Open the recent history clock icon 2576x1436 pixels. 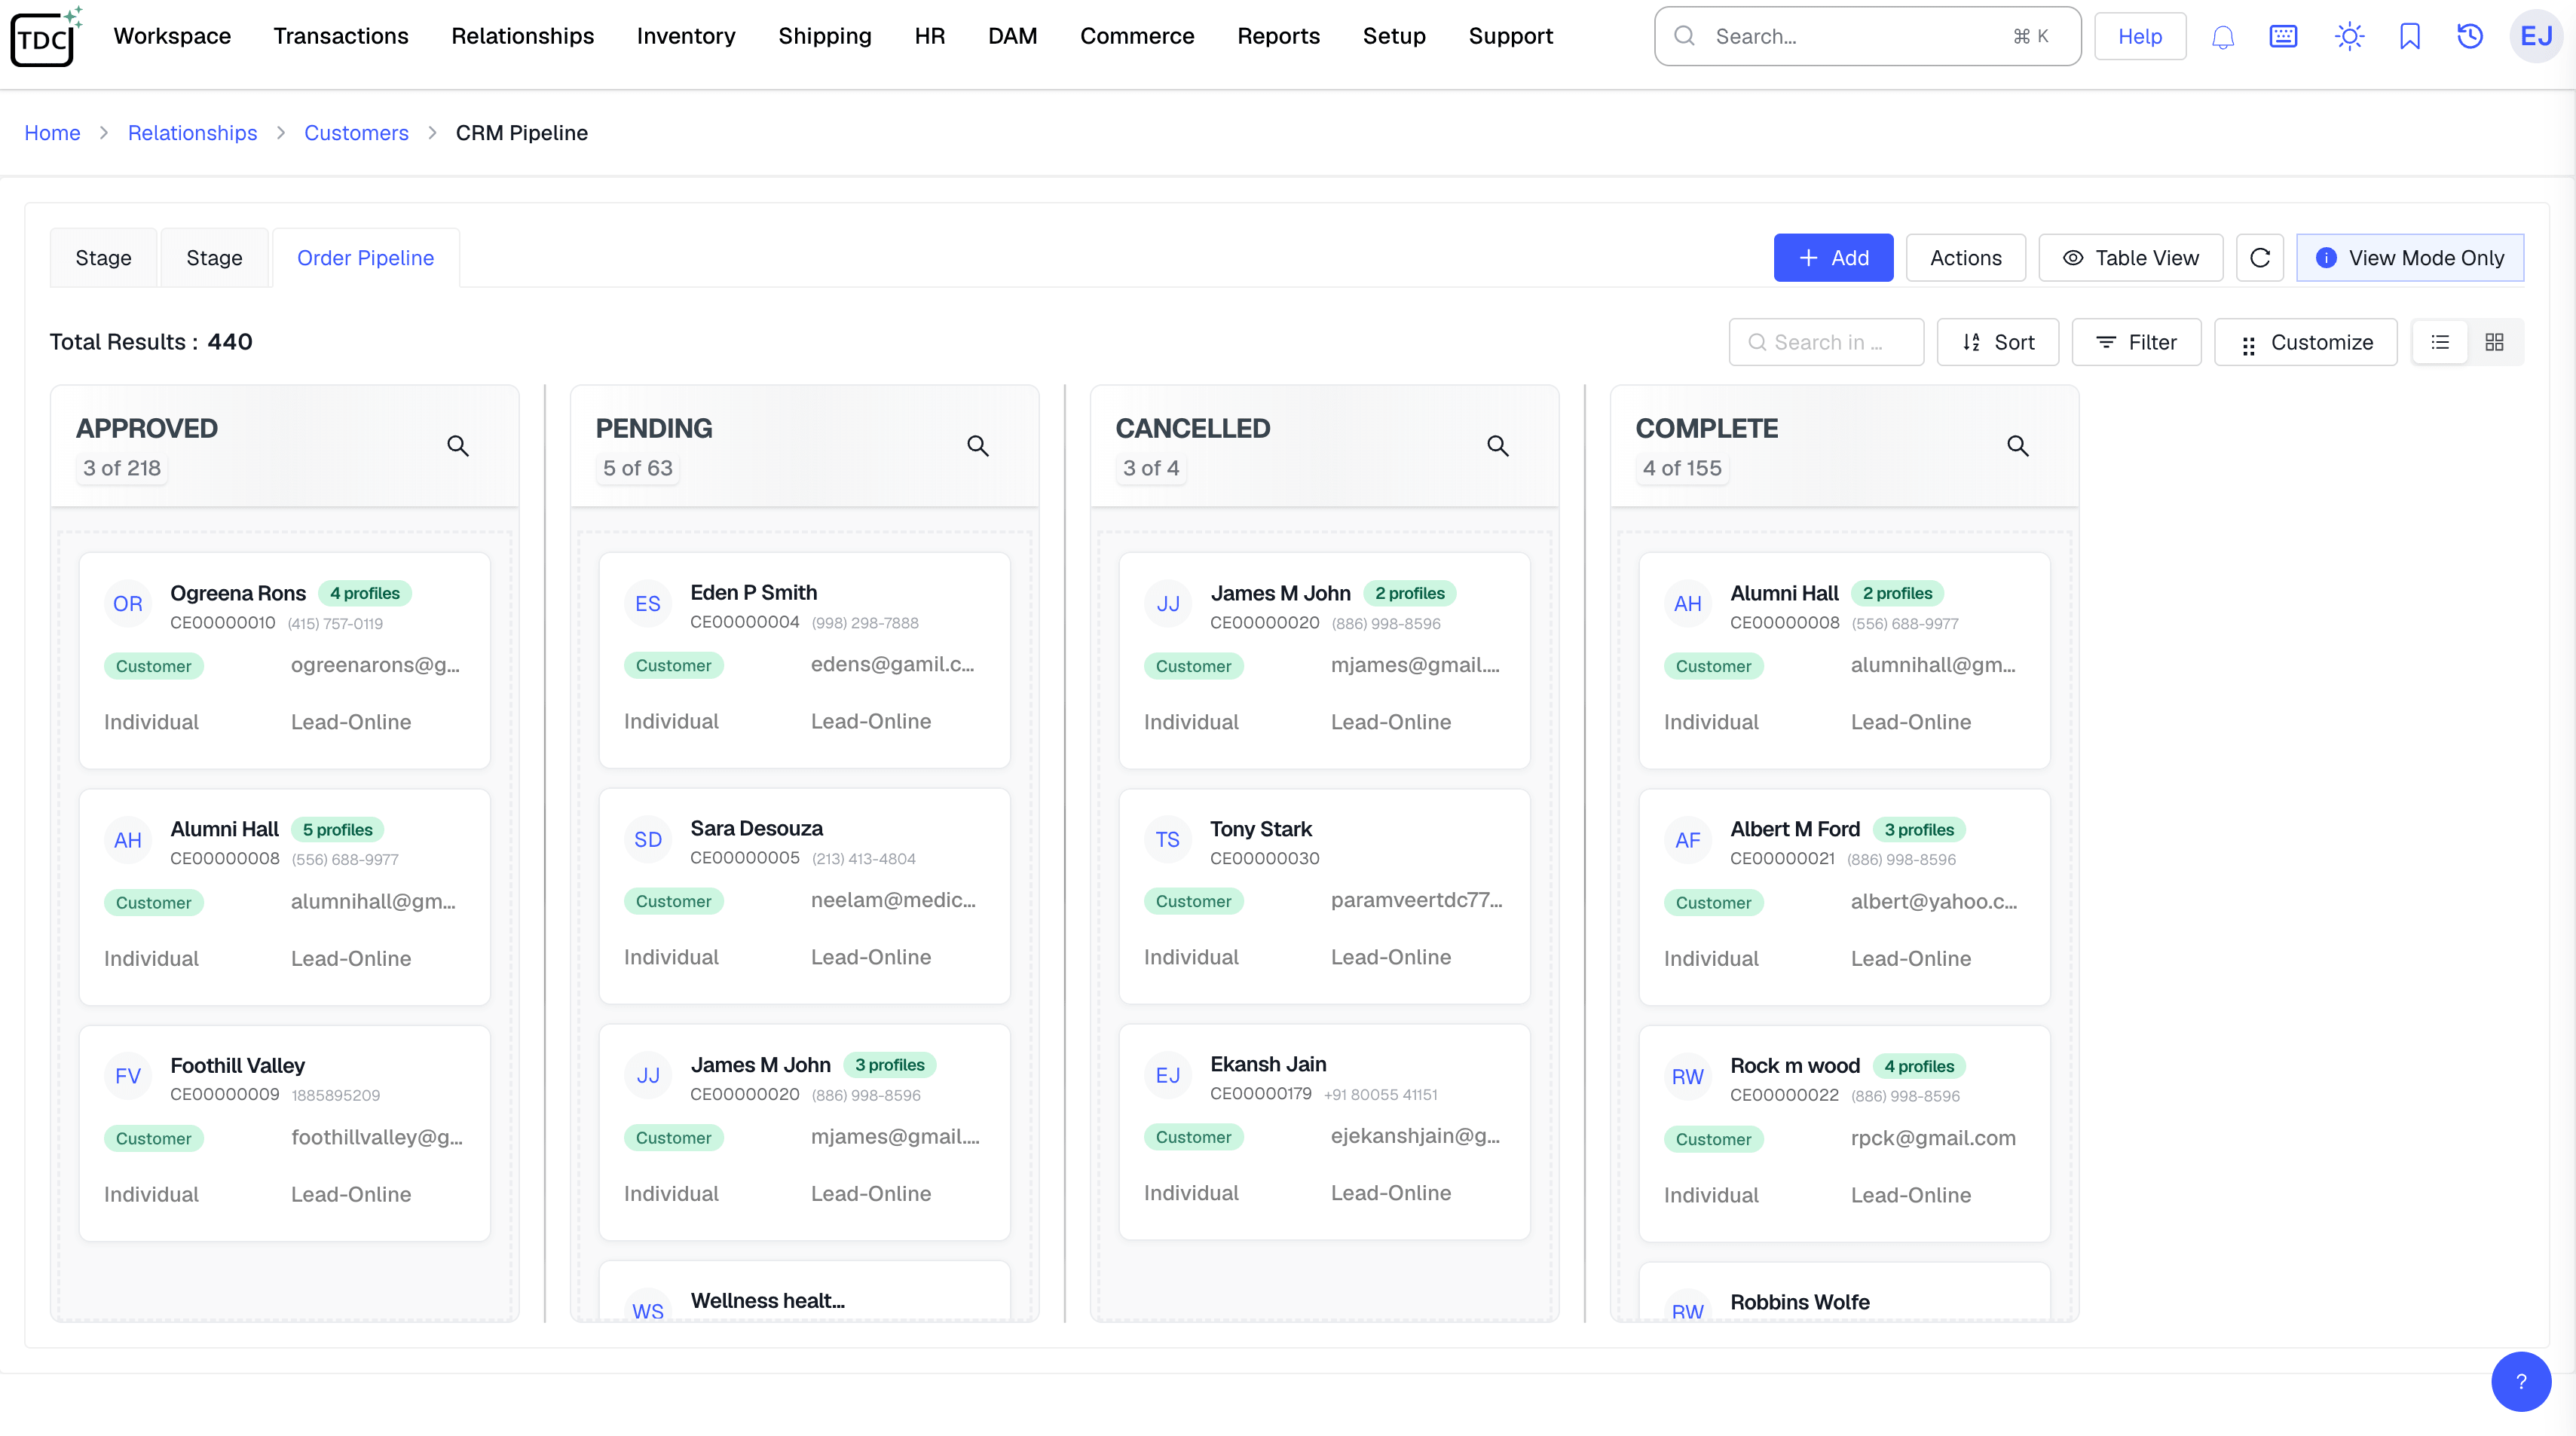[2470, 37]
